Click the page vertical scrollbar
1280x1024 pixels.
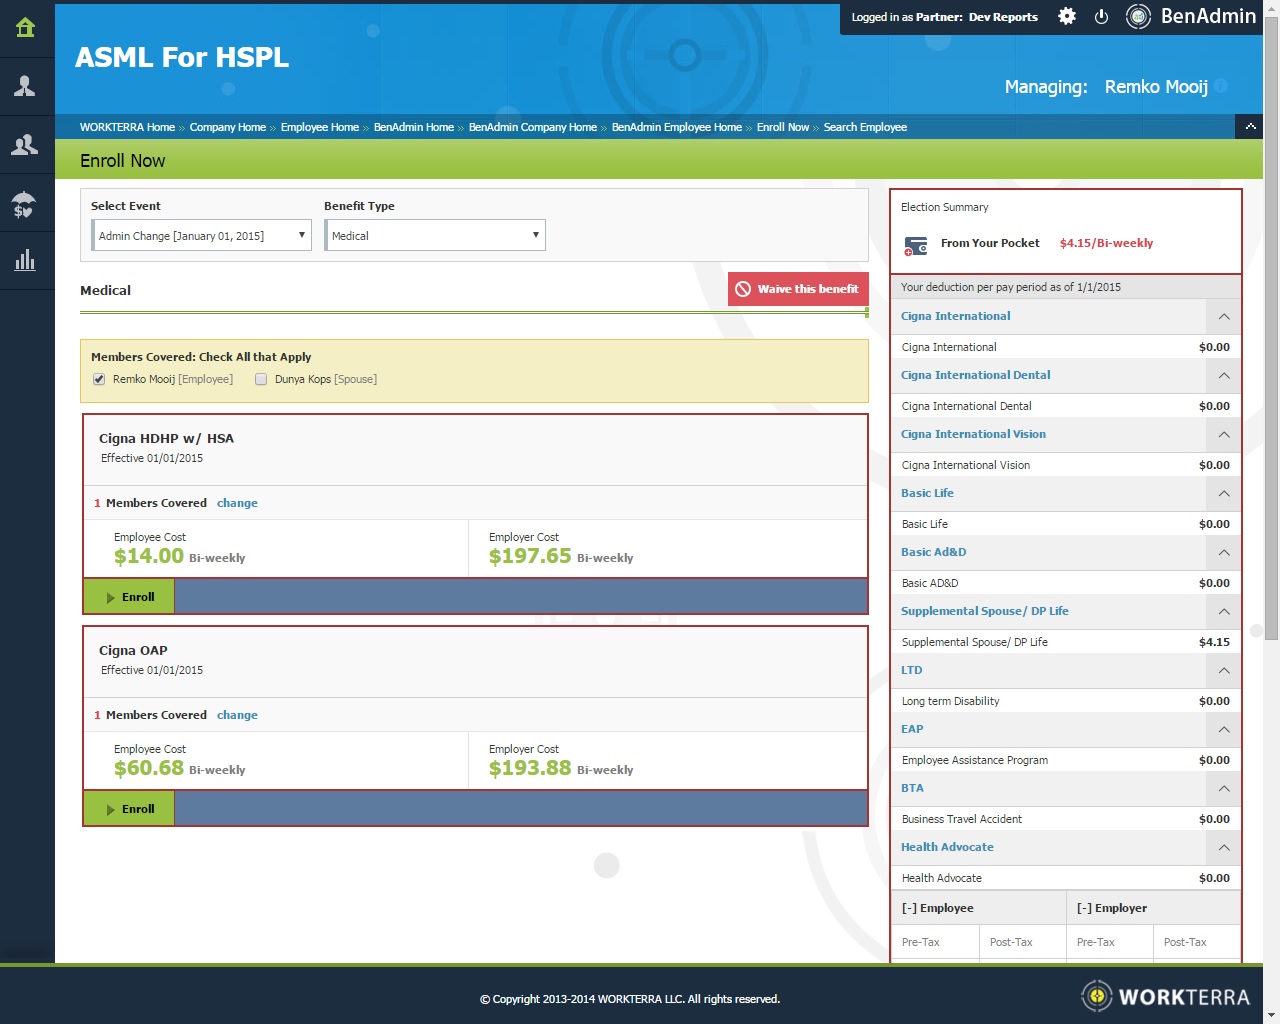coord(1271,330)
